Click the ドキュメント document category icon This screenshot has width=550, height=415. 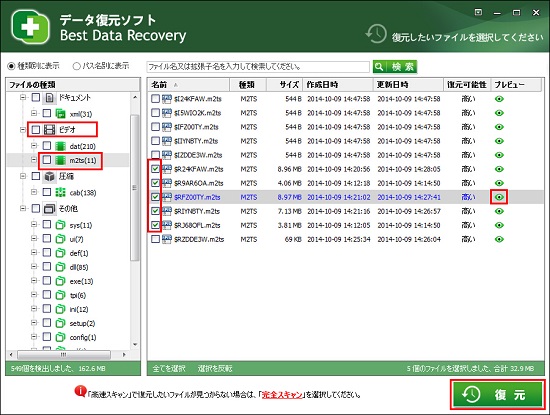49,98
